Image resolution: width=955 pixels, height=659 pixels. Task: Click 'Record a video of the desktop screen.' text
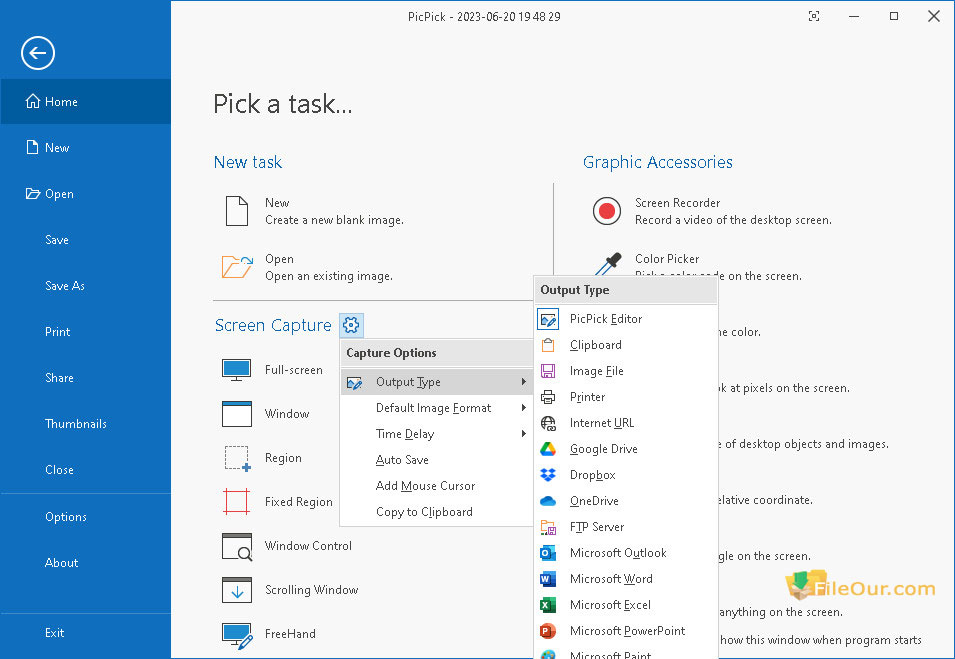tap(733, 220)
